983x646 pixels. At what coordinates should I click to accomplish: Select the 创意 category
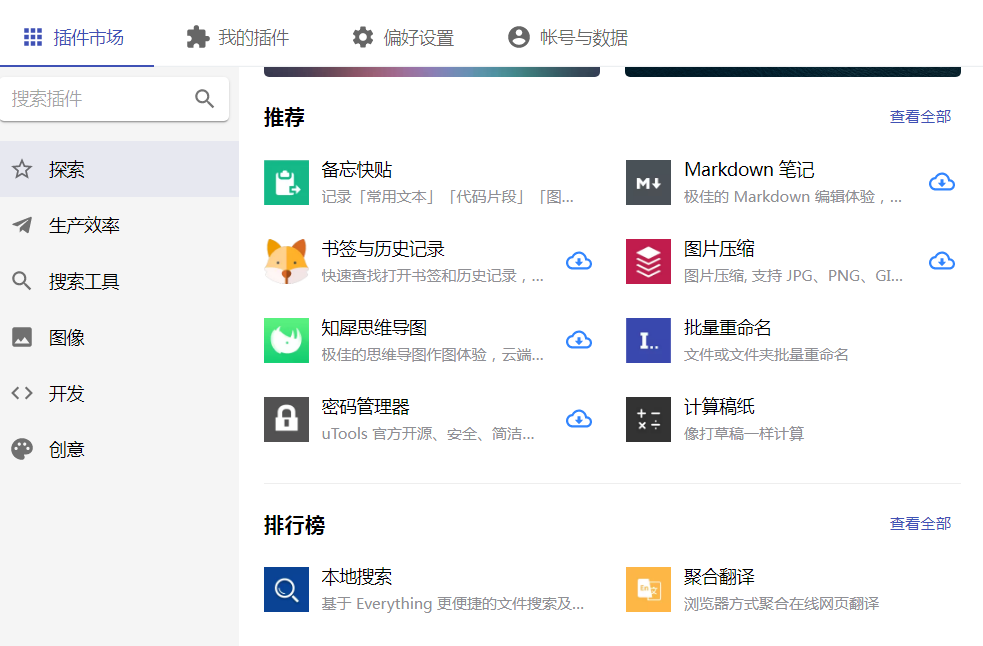[x=119, y=449]
